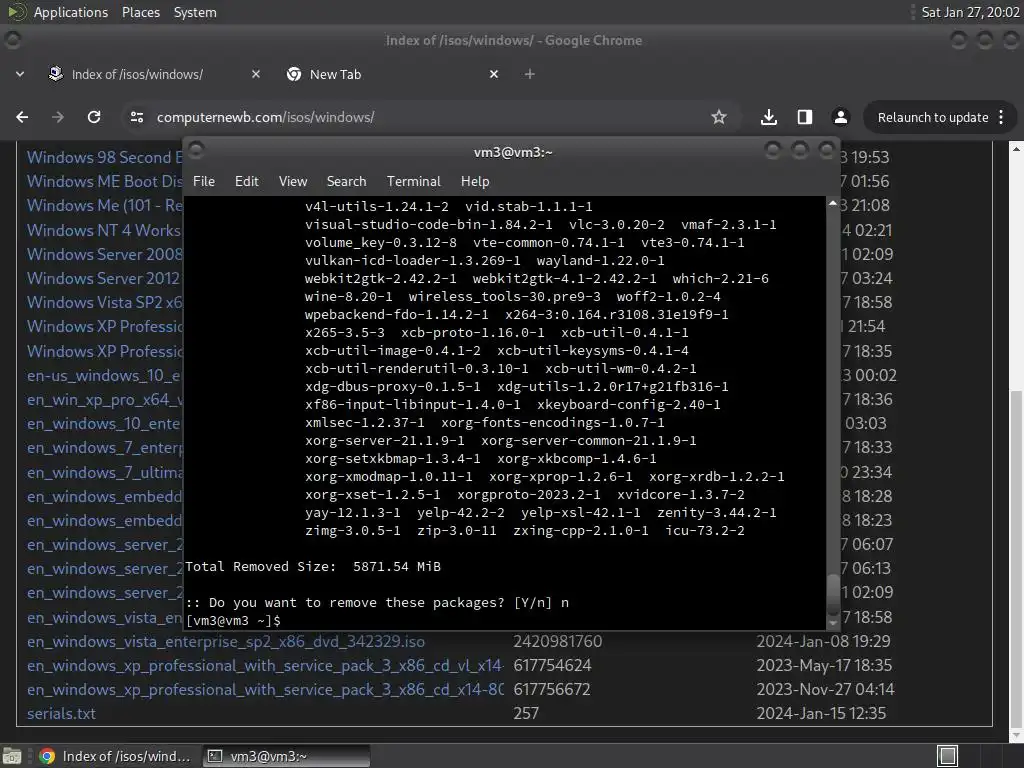Open terminal Help menu
The height and width of the screenshot is (768, 1024).
click(475, 181)
